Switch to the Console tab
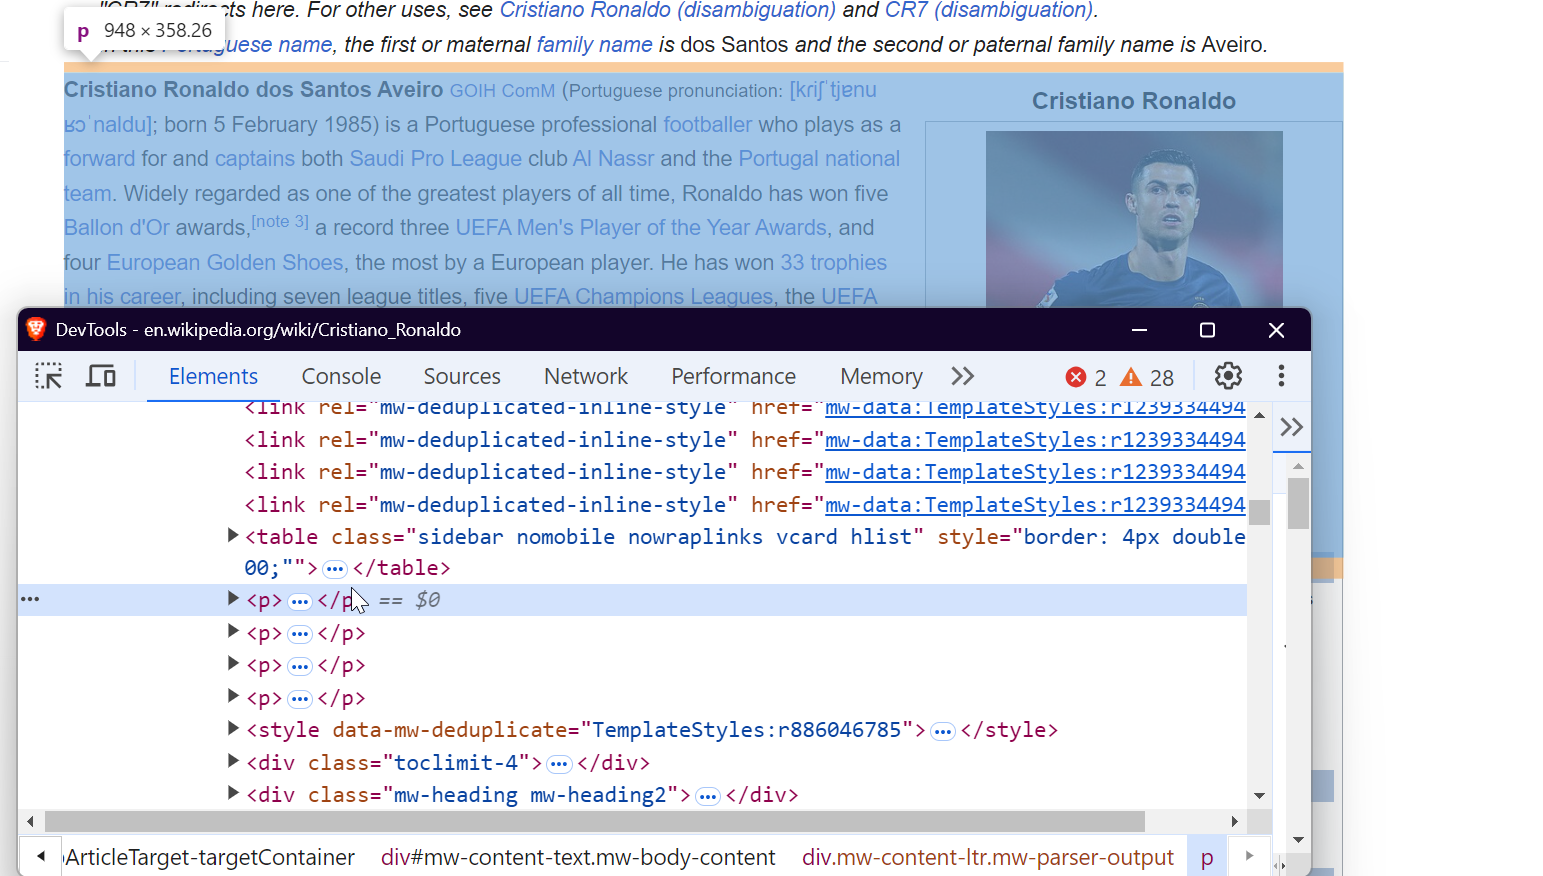Image resolution: width=1543 pixels, height=876 pixels. tap(341, 376)
